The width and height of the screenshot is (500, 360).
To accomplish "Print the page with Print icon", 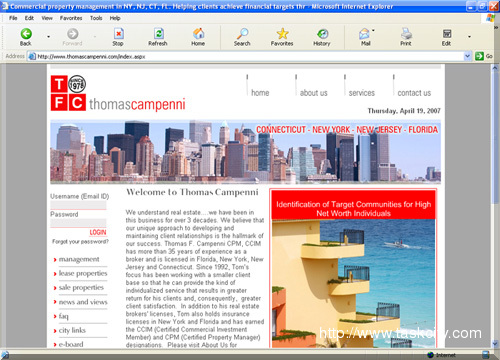I will tap(406, 37).
